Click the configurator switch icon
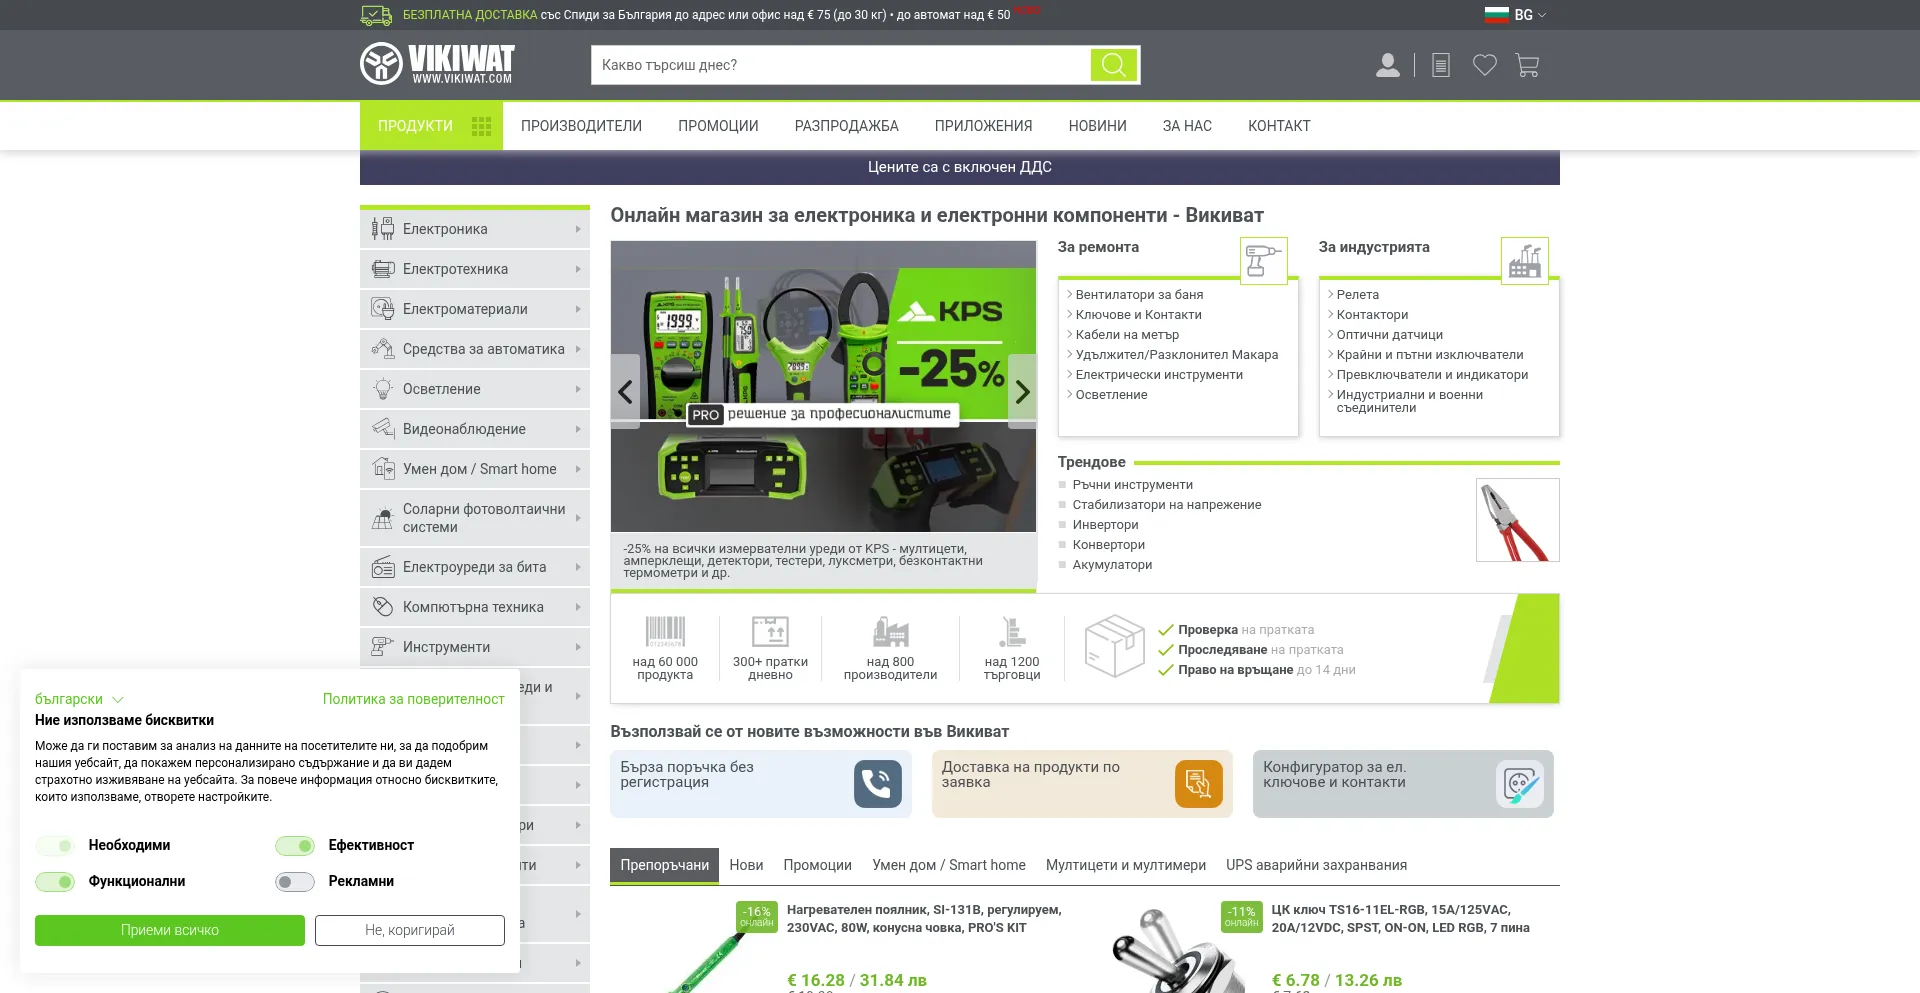Image resolution: width=1920 pixels, height=993 pixels. point(1519,784)
